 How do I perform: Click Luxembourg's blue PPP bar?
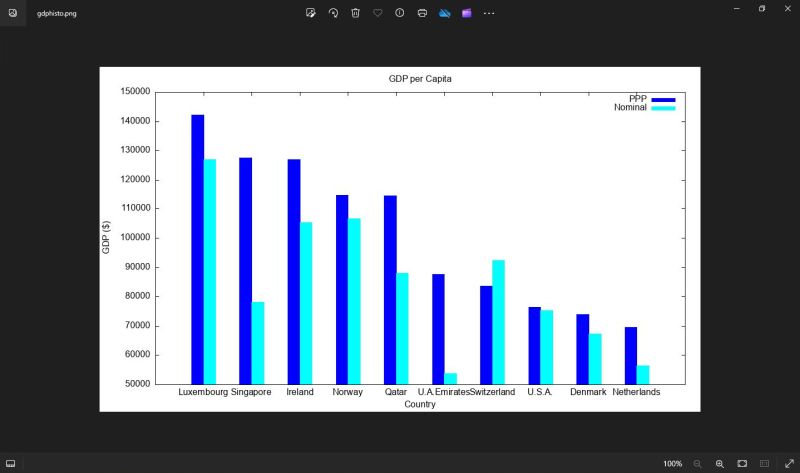click(197, 250)
